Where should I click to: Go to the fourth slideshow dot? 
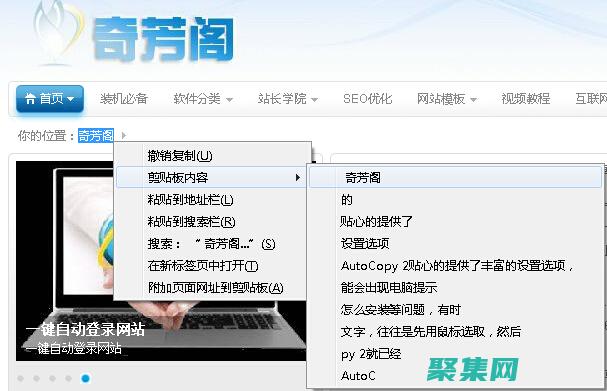pyautogui.click(x=69, y=378)
